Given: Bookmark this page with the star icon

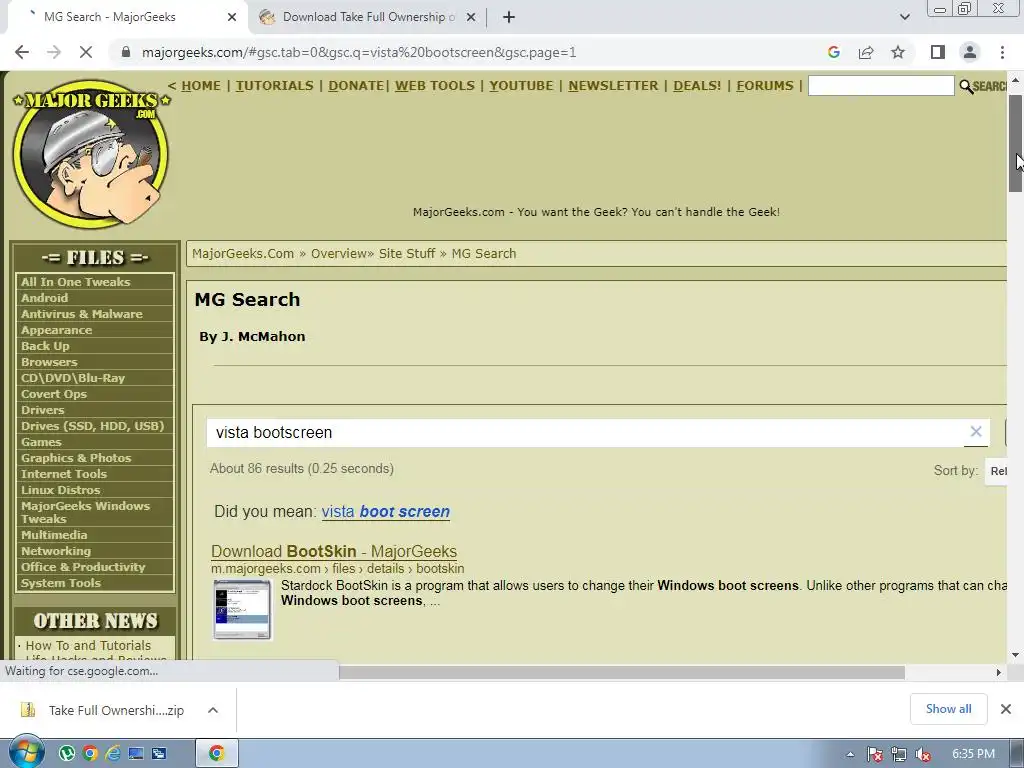Looking at the screenshot, I should [898, 52].
